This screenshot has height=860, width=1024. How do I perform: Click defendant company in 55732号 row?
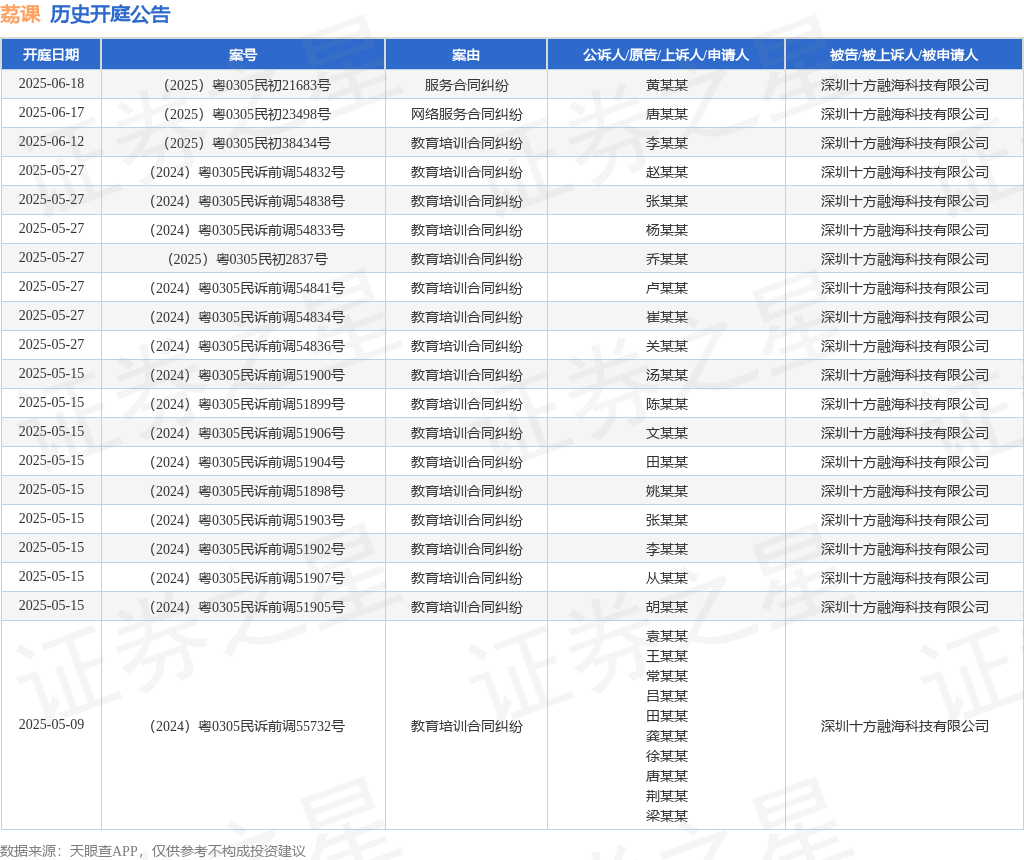(x=904, y=725)
